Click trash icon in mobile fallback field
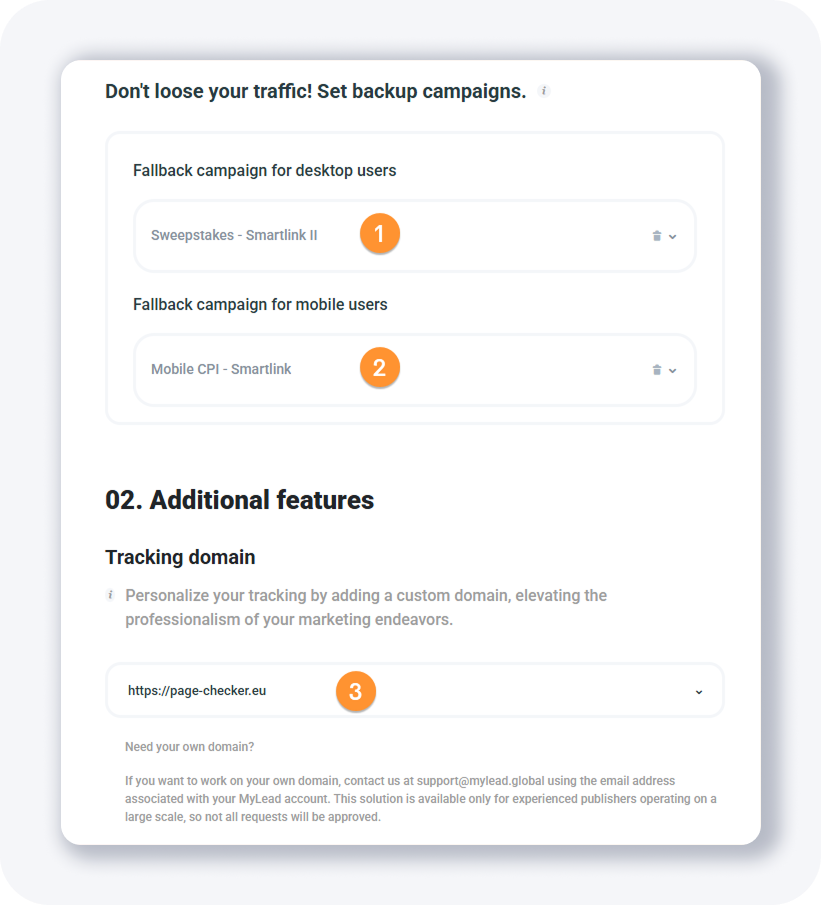 click(657, 370)
